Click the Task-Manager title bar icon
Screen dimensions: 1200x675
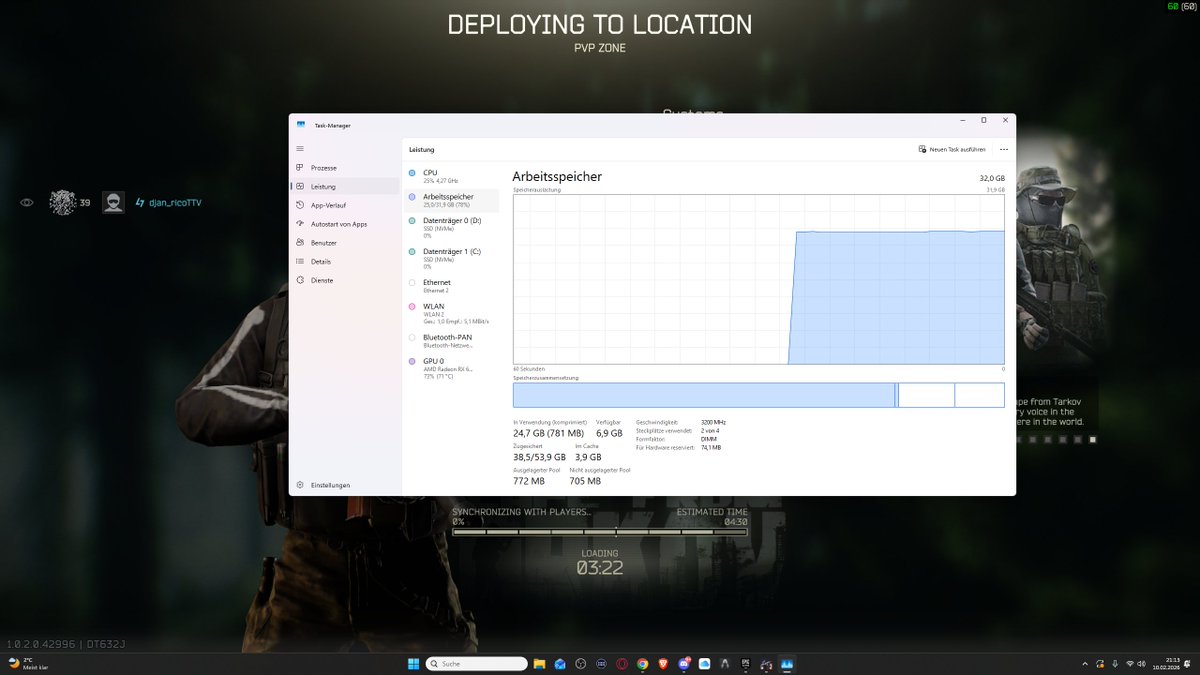(300, 125)
